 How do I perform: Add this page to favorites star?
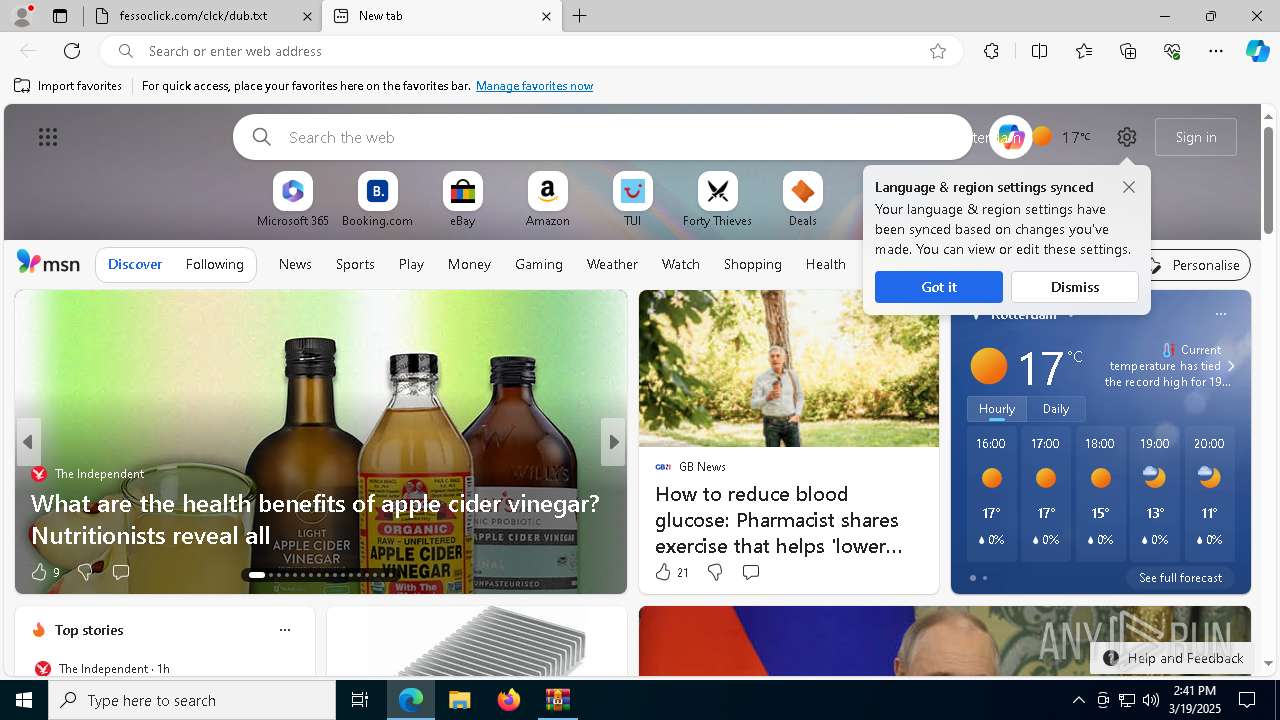tap(938, 51)
